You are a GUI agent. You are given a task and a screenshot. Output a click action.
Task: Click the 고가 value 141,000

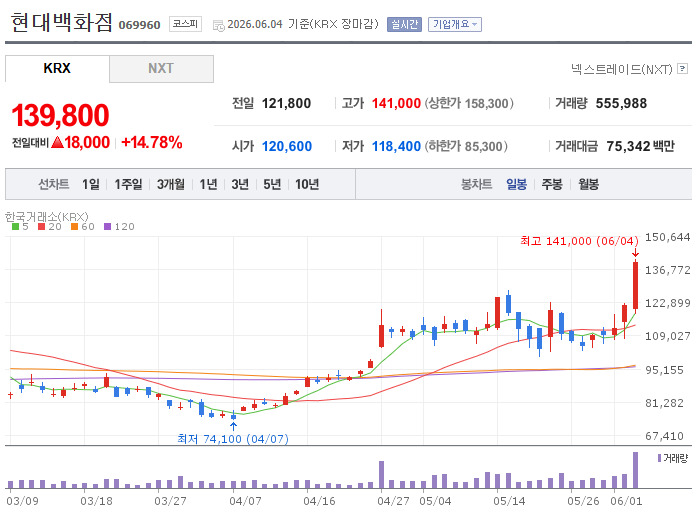pyautogui.click(x=396, y=103)
